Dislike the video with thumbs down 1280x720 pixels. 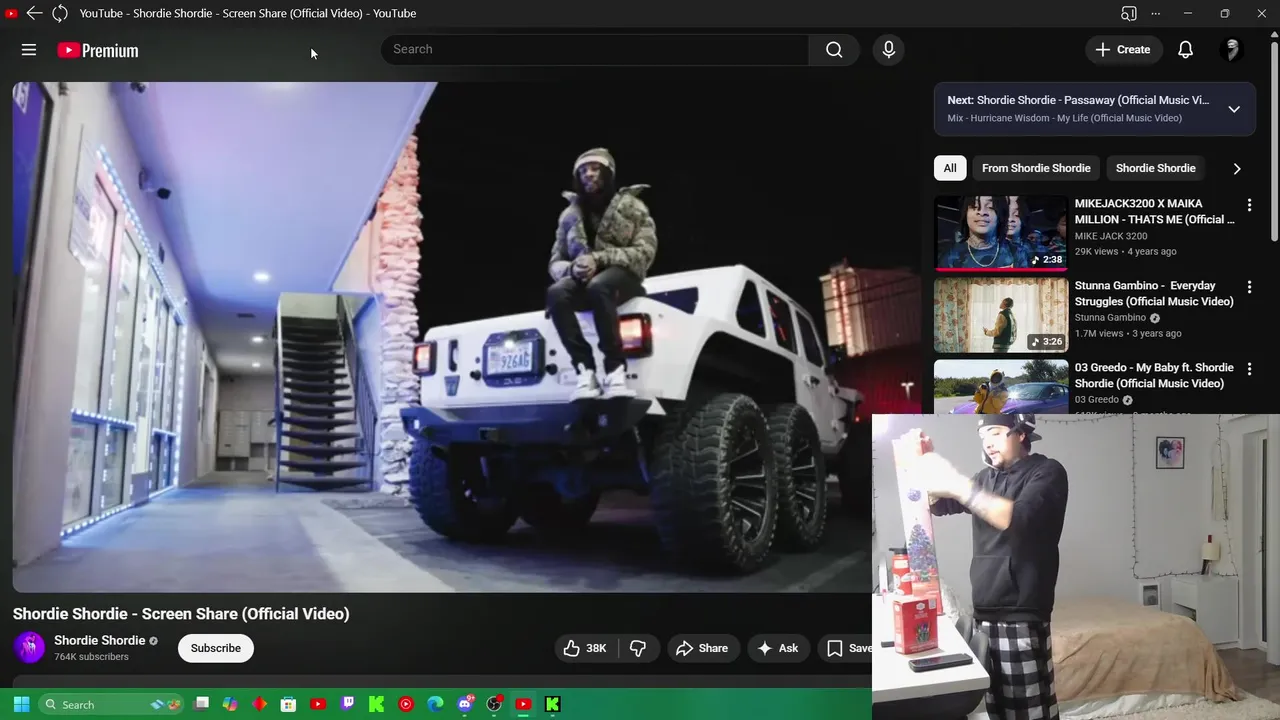[x=637, y=648]
